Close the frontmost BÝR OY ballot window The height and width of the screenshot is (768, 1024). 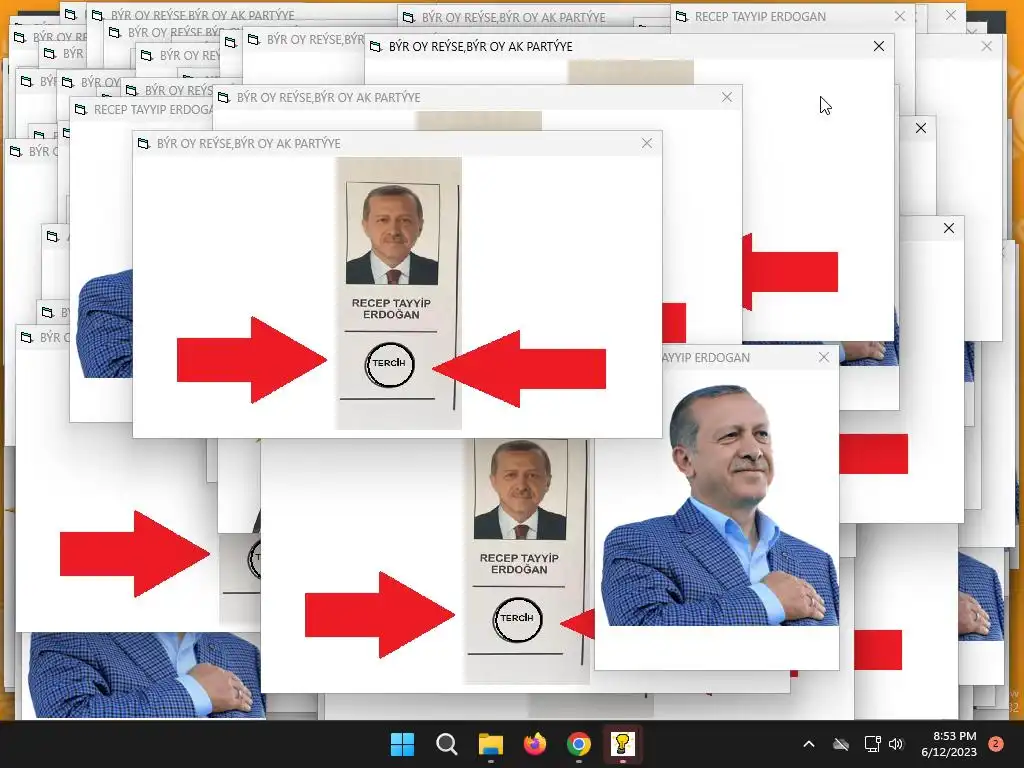tap(647, 143)
